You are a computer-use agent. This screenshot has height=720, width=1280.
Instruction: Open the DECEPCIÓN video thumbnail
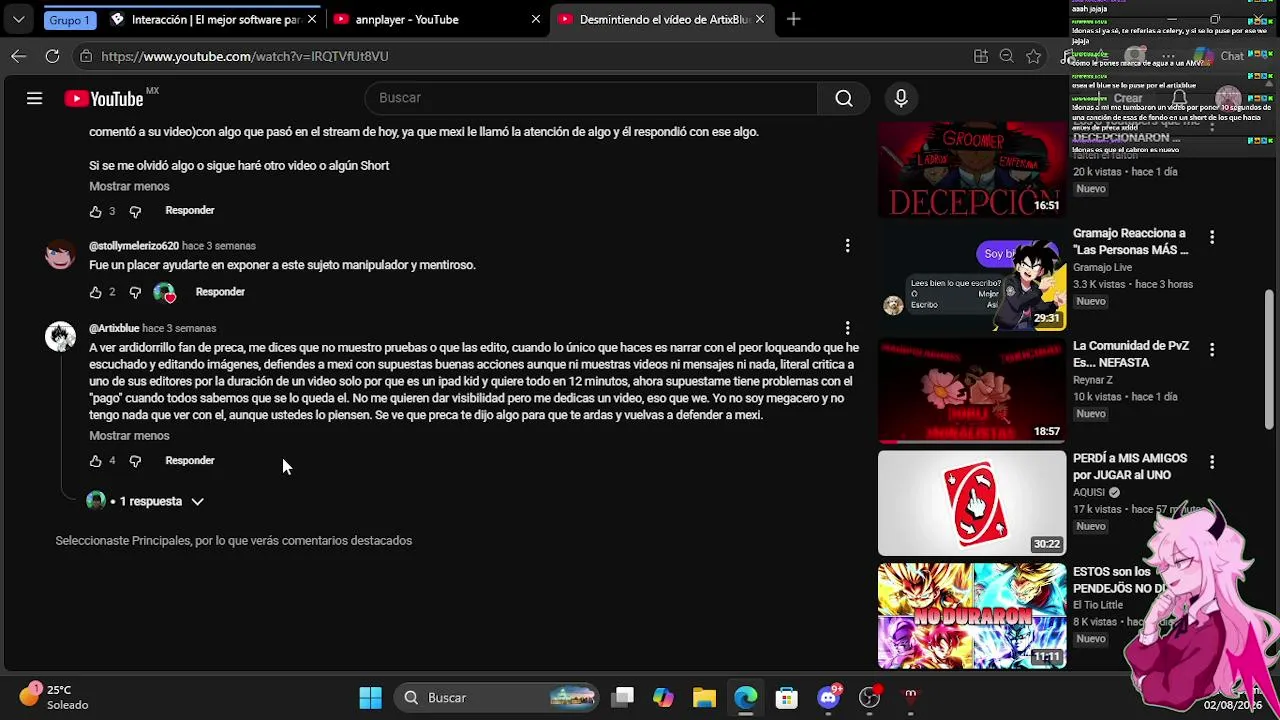pyautogui.click(x=972, y=168)
